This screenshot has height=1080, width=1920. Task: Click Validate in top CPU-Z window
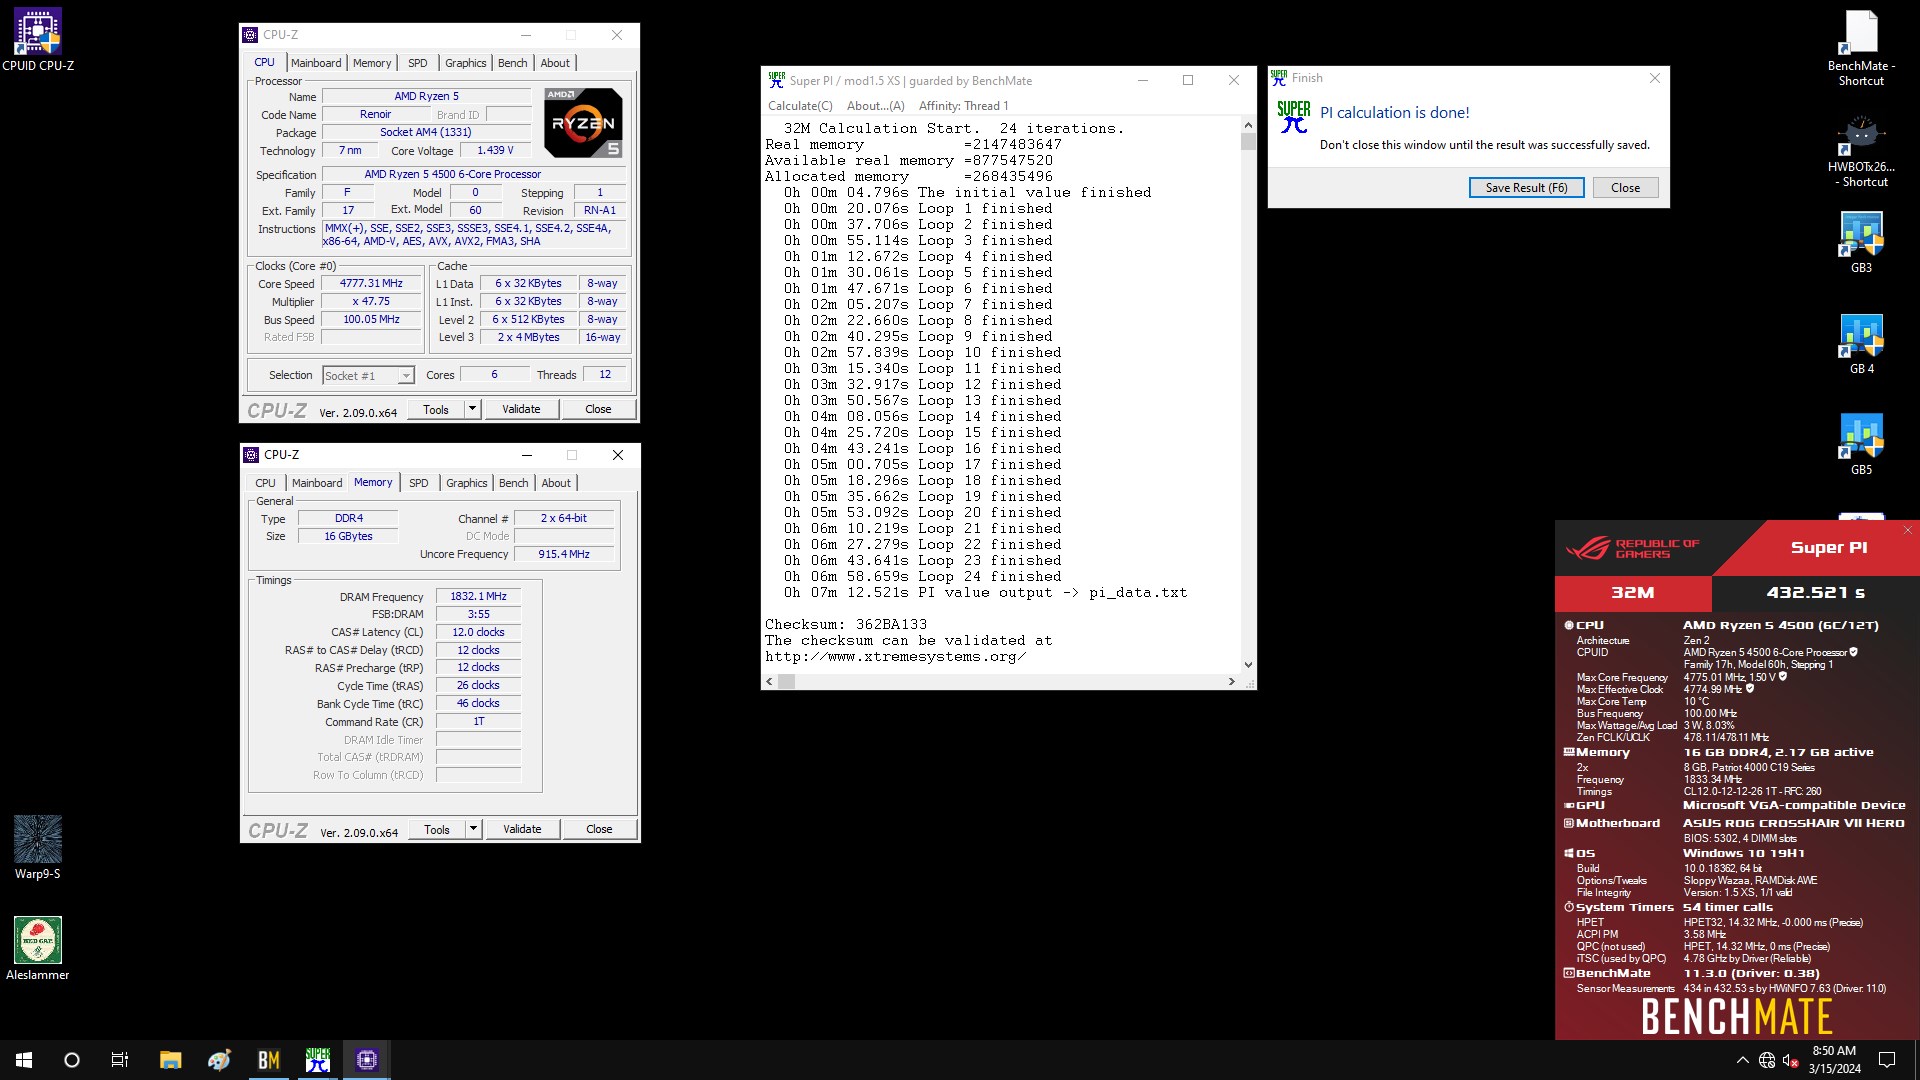[521, 409]
